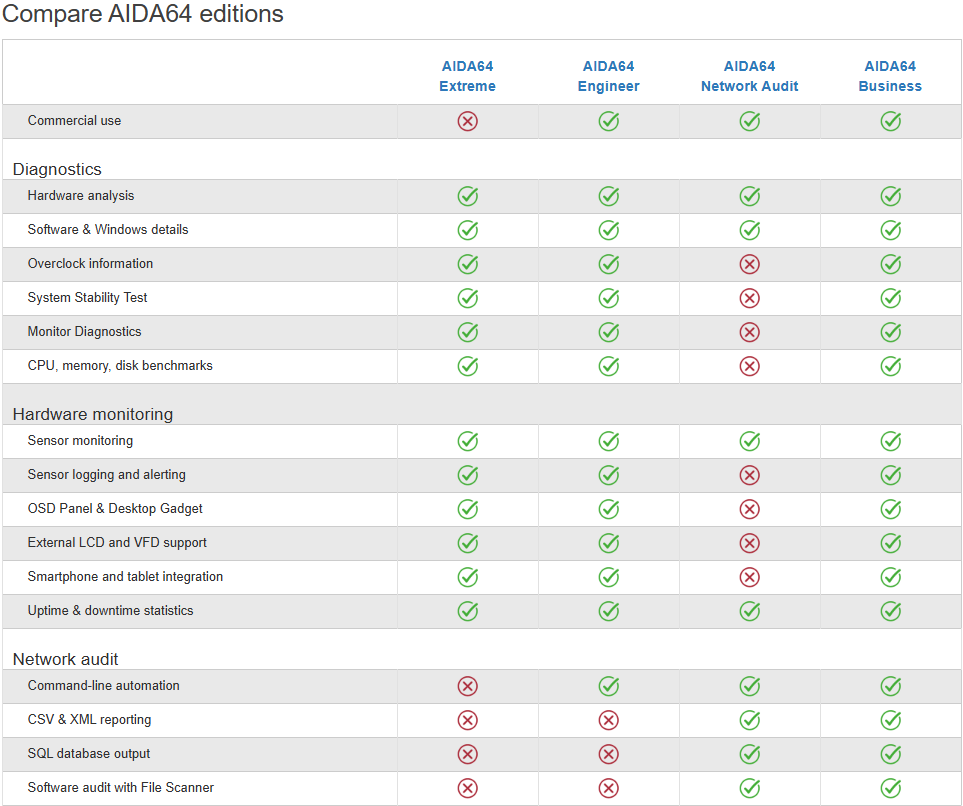Click red X for Extreme Command-line automation
The width and height of the screenshot is (963, 806).
point(467,686)
